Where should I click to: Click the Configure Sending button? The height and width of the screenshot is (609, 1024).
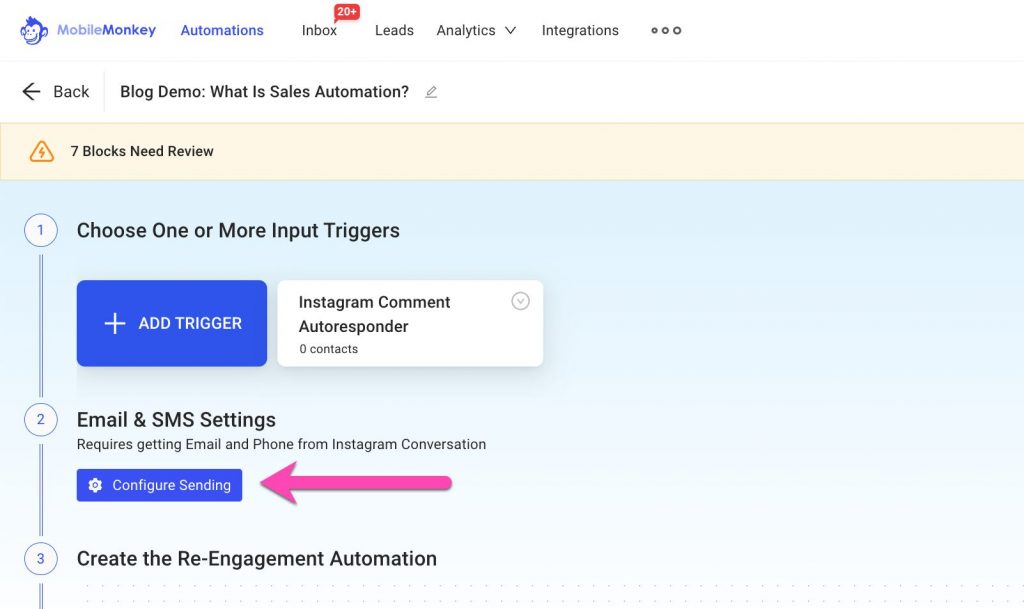[x=159, y=485]
